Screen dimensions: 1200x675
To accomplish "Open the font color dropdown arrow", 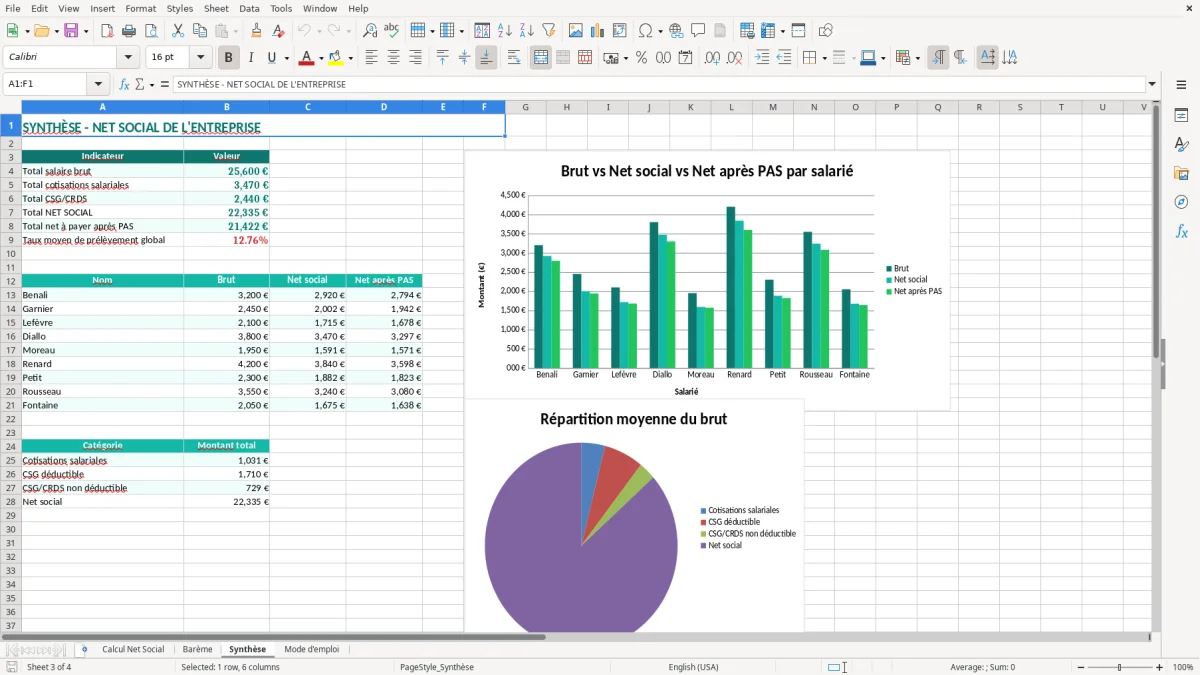I will tap(320, 58).
